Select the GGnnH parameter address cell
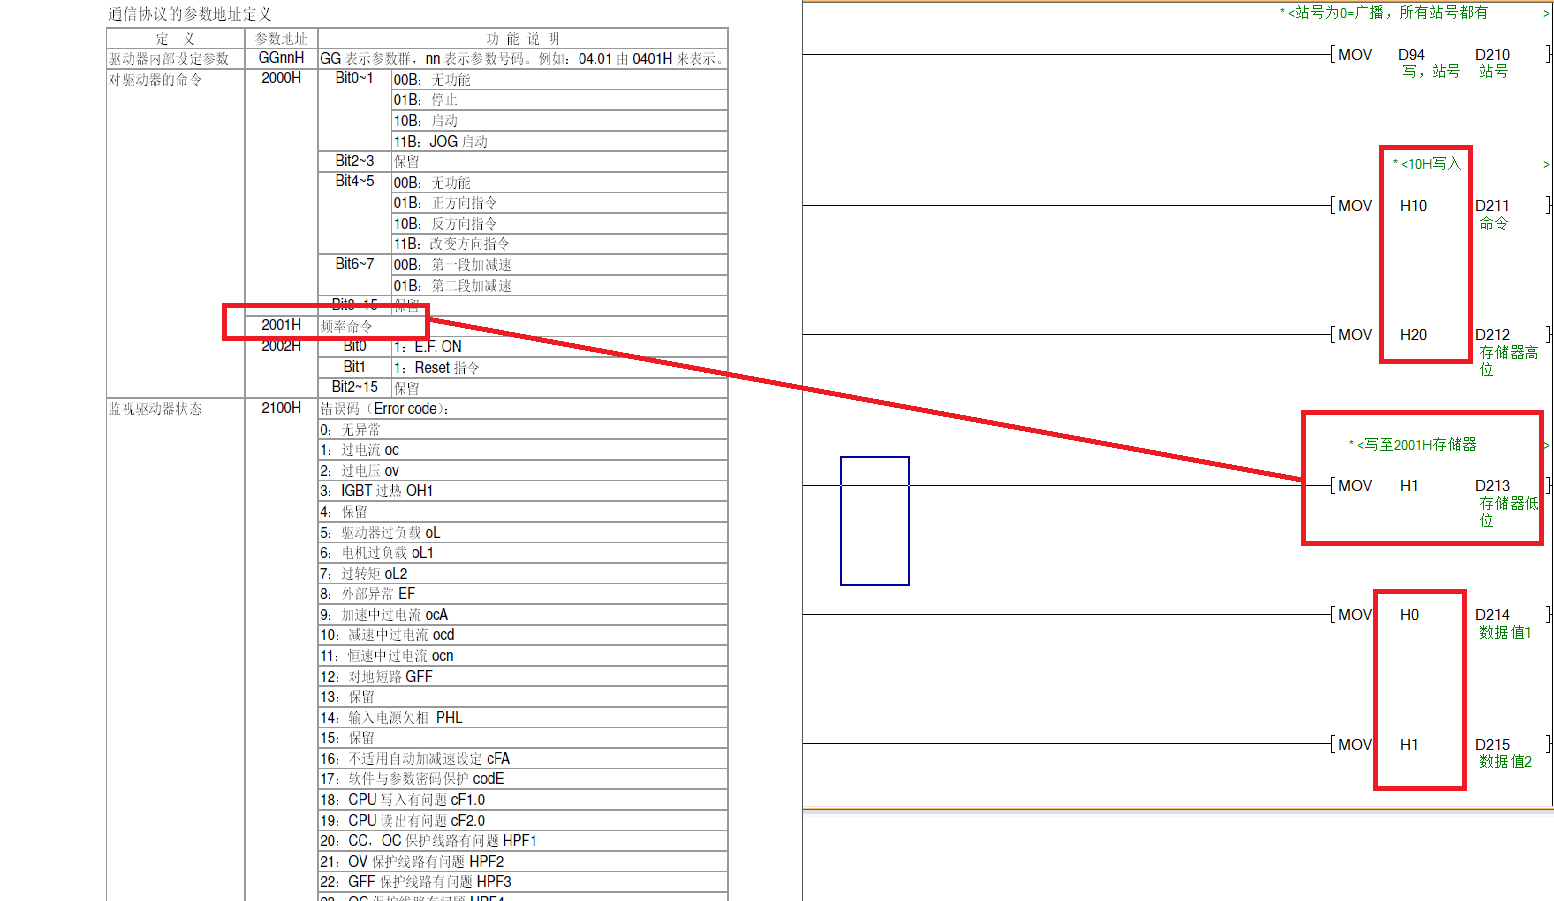The image size is (1554, 901). coord(281,58)
